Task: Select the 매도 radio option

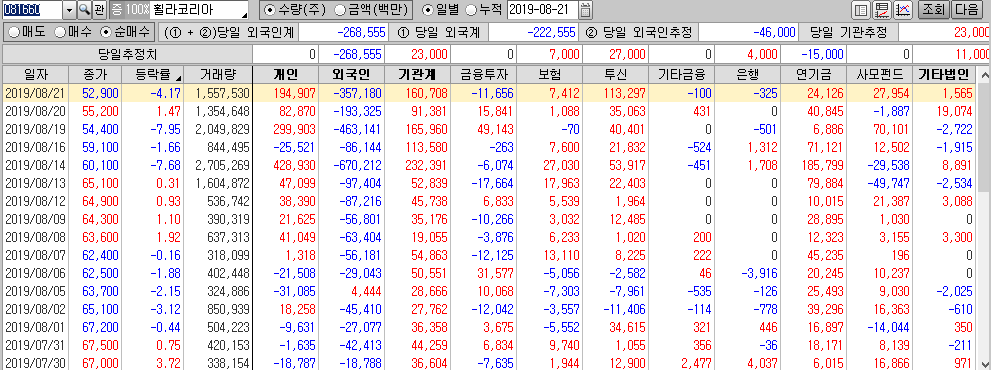Action: point(27,32)
